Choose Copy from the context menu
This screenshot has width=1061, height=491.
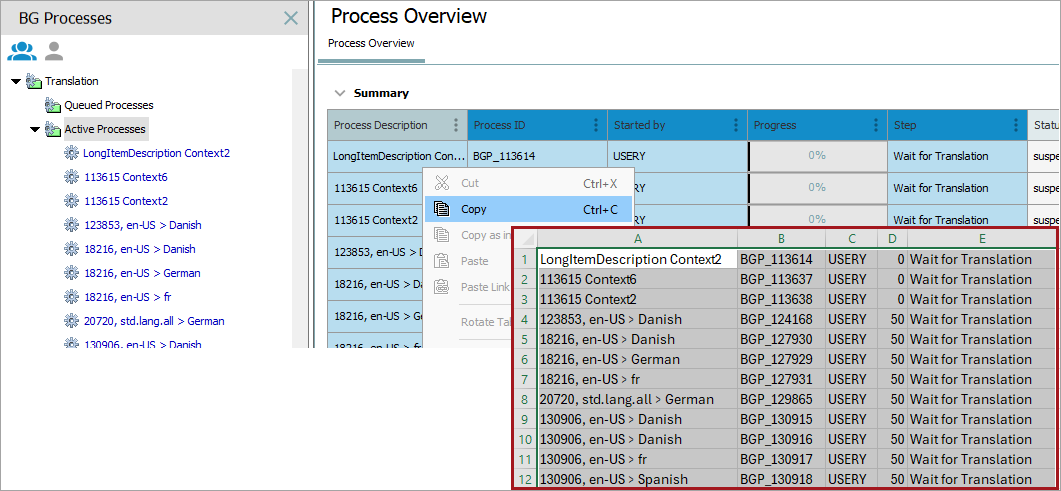474,209
